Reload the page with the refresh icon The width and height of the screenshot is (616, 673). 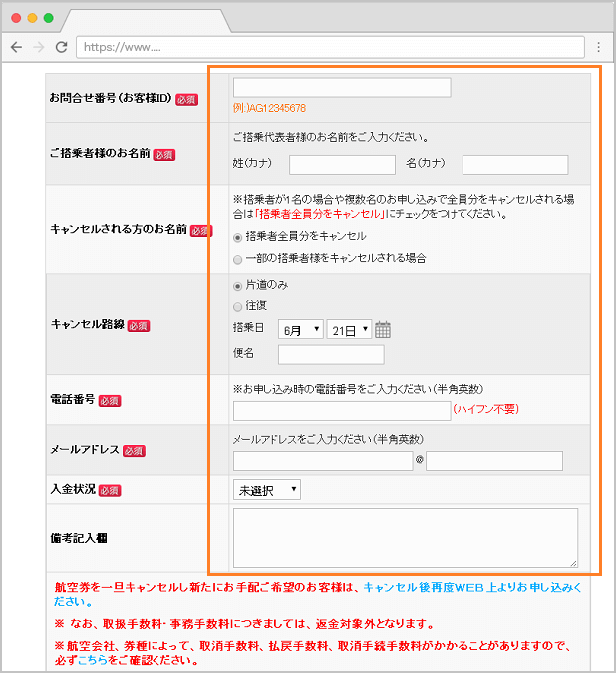(61, 47)
